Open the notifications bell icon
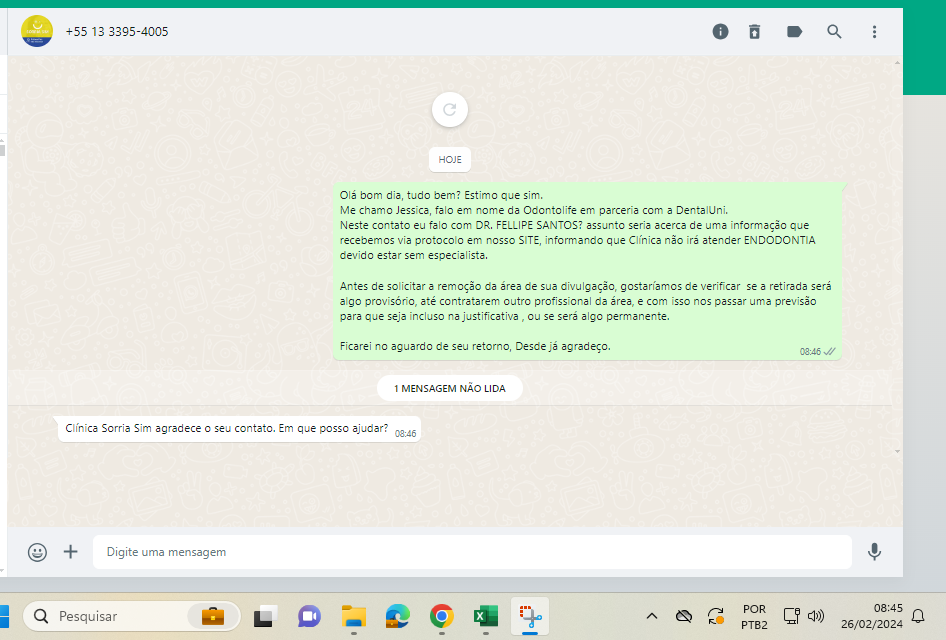Screen dimensions: 946x640 click(918, 616)
